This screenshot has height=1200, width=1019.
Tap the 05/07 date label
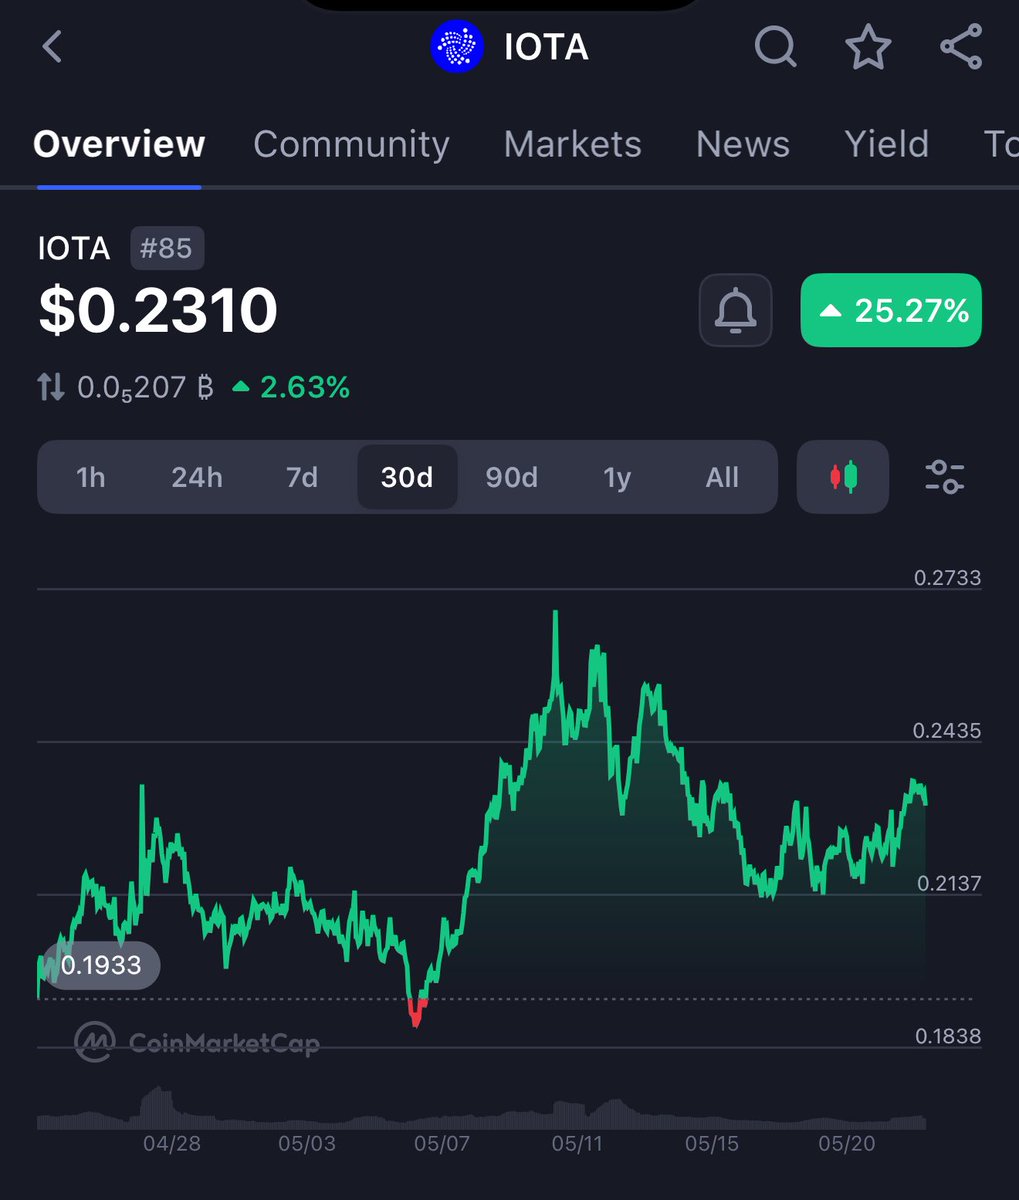point(442,1143)
